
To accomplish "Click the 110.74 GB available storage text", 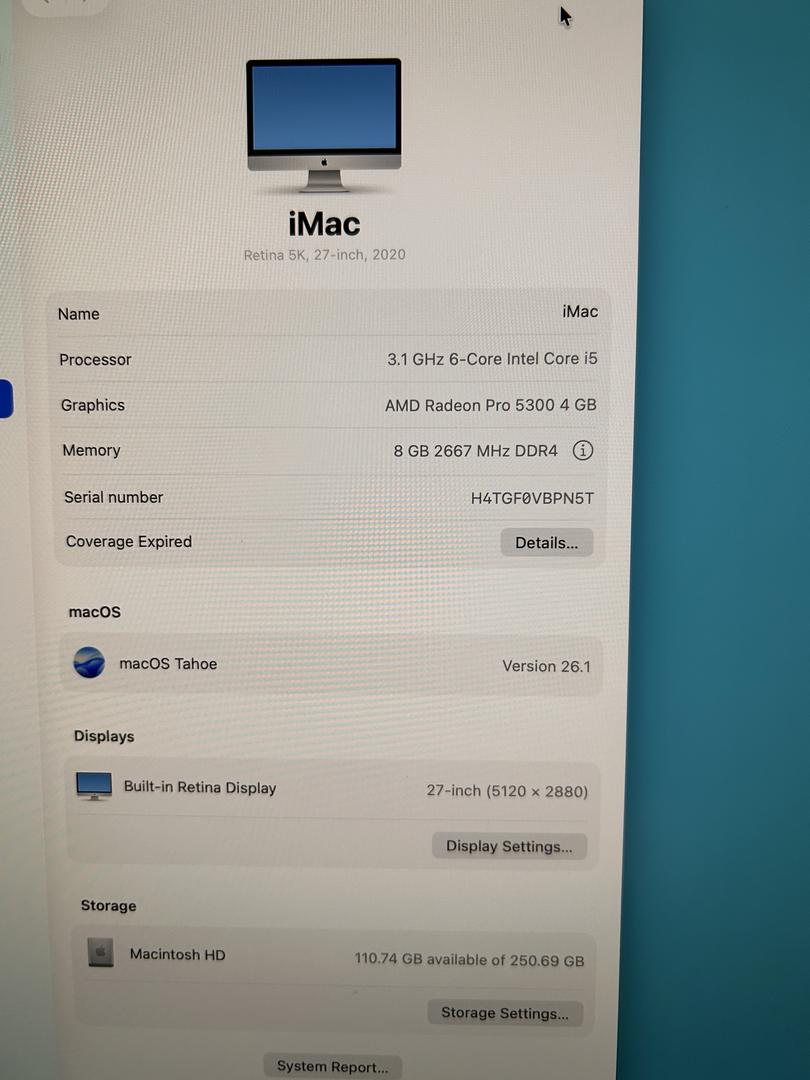I will tap(469, 959).
